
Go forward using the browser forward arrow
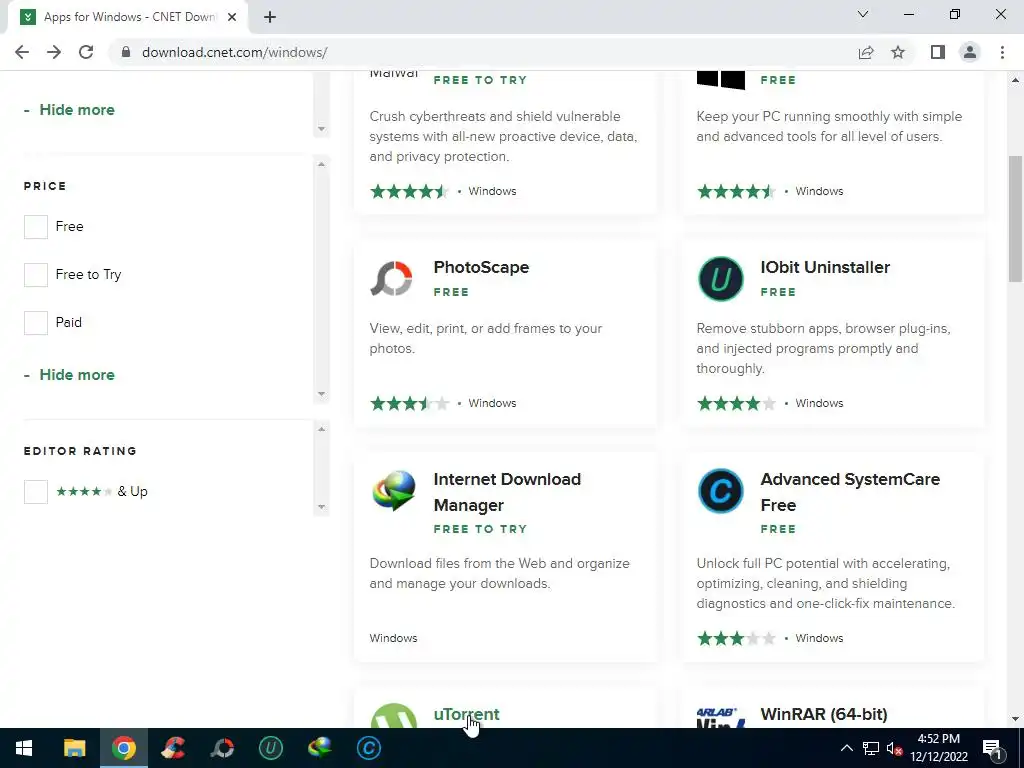click(54, 52)
